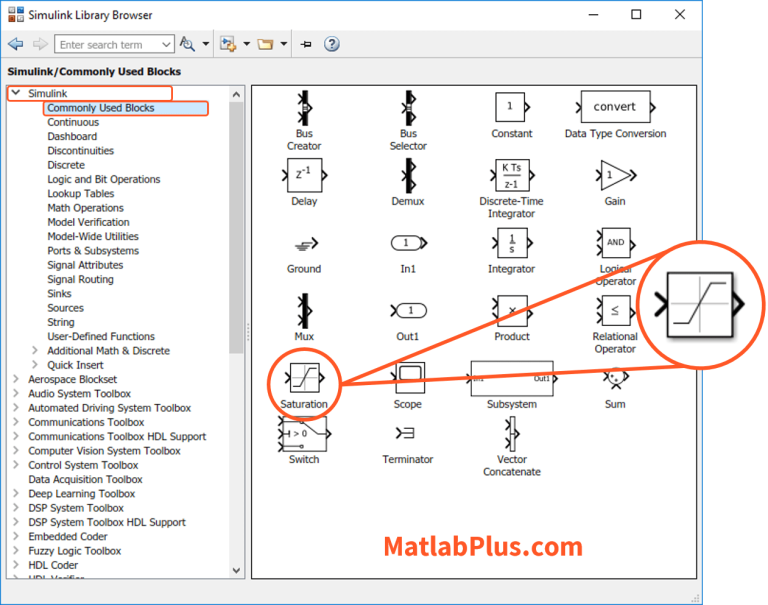Click inside the search term field

coord(105,45)
